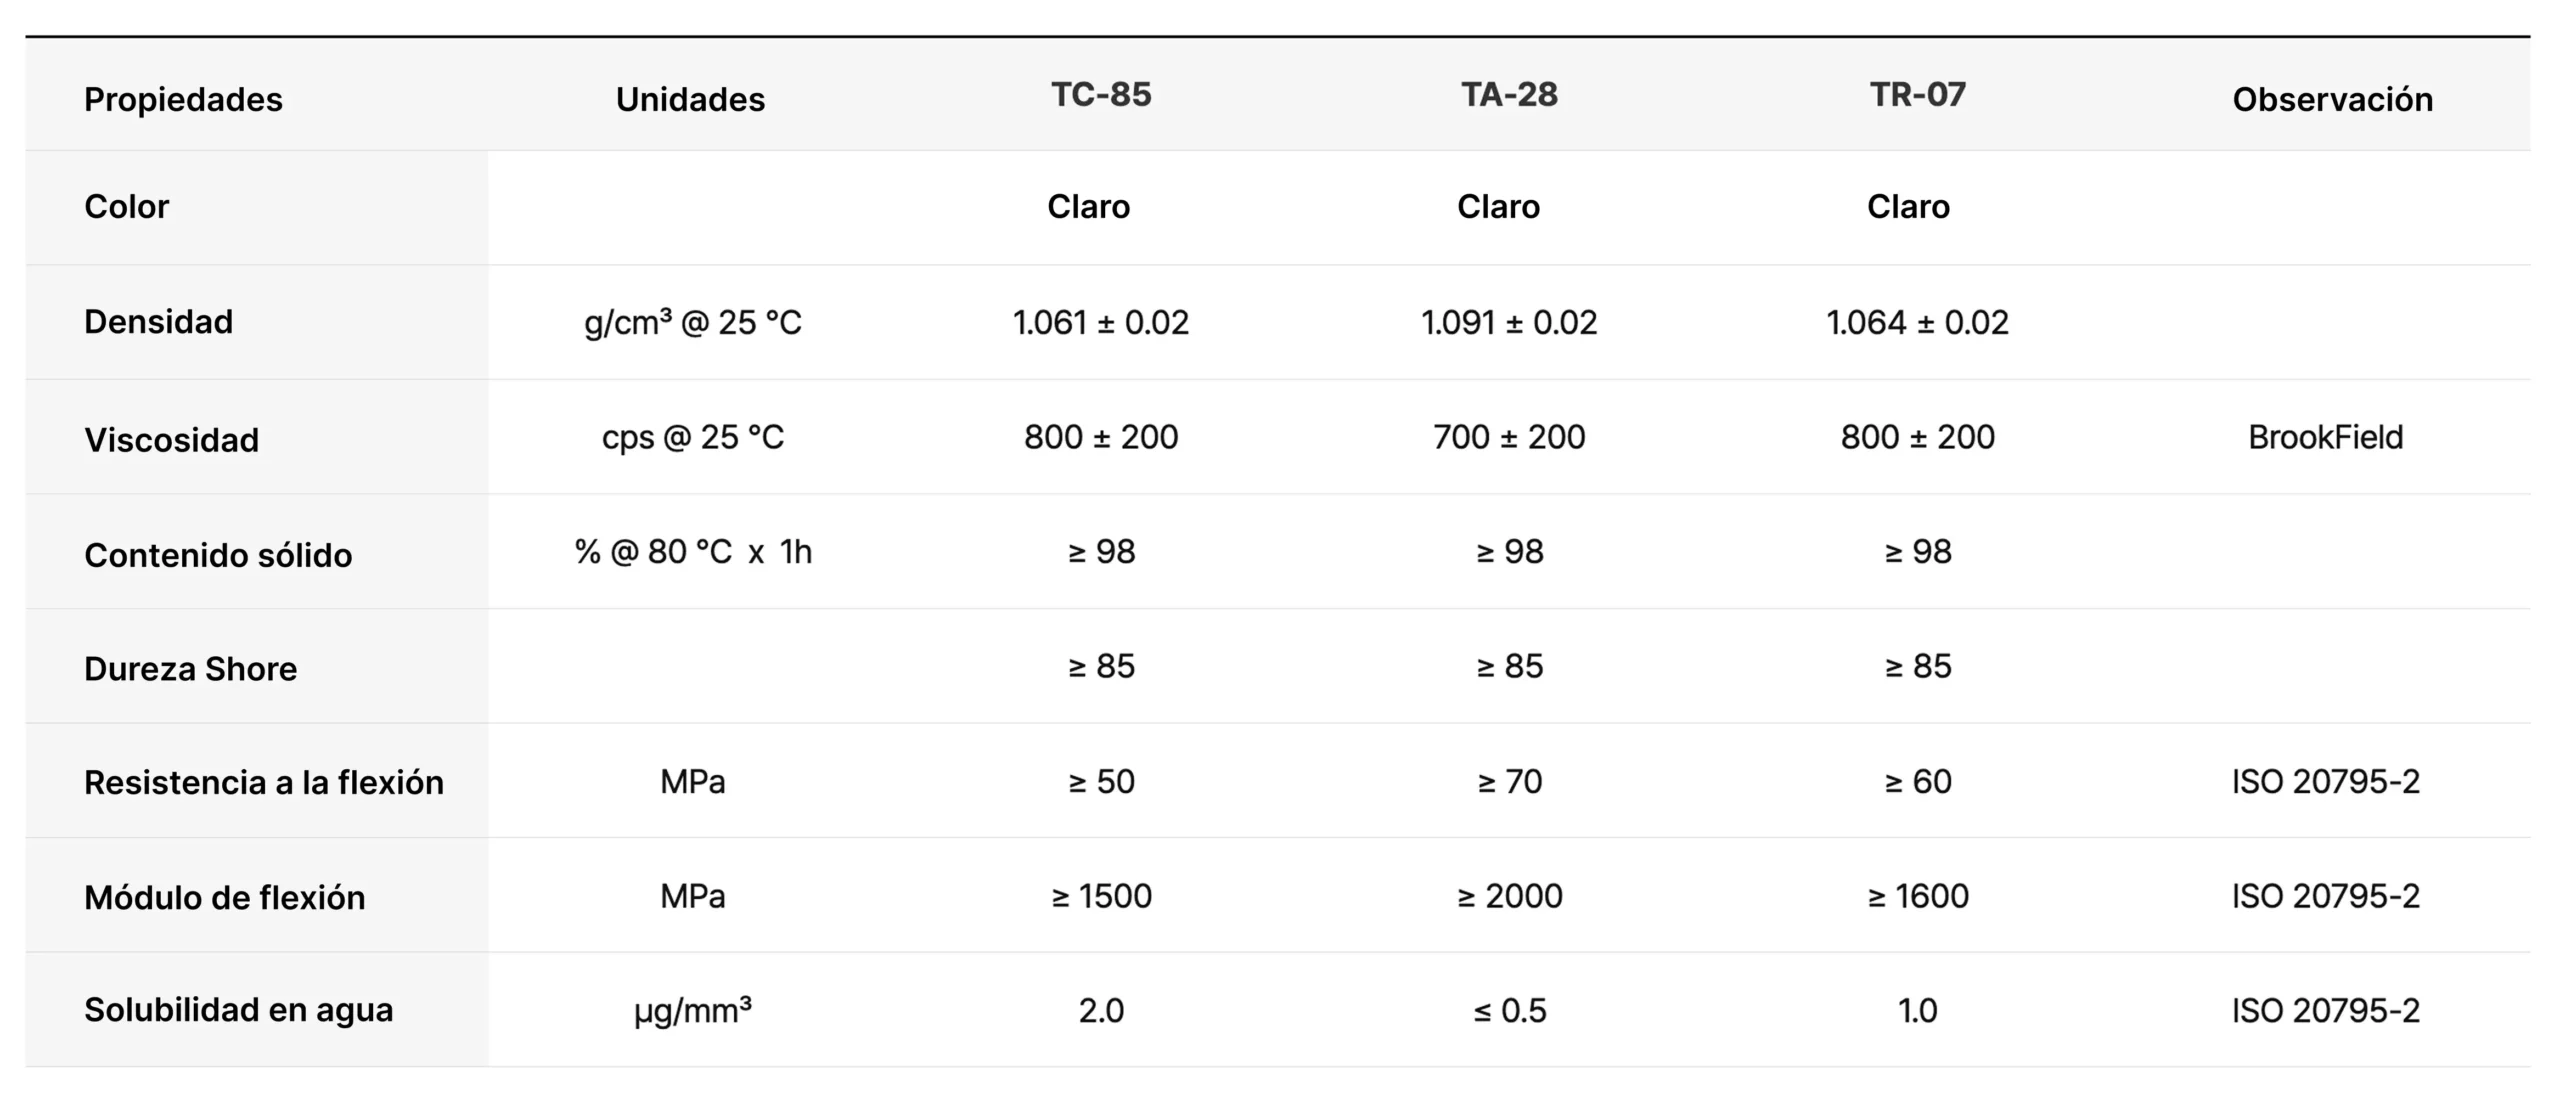Screen dimensions: 2560x1111
Task: Click the Viscosidad row label
Action: pos(171,439)
